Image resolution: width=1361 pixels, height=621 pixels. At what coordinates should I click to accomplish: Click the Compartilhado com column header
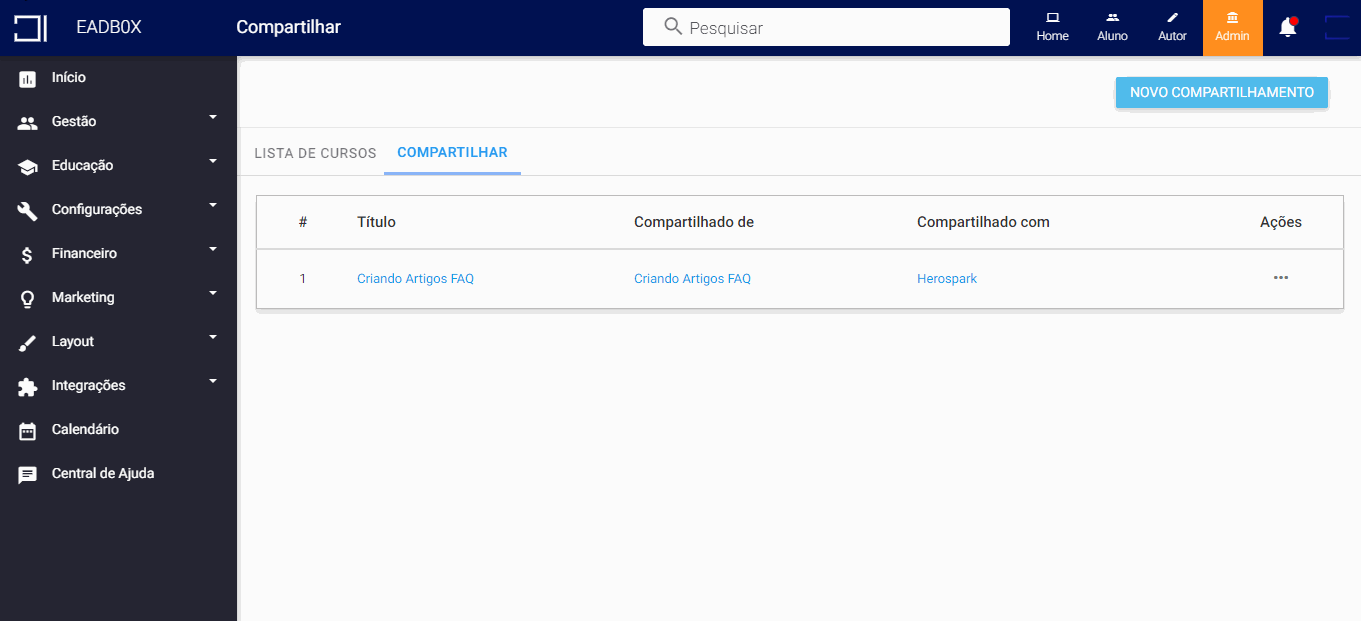click(983, 222)
